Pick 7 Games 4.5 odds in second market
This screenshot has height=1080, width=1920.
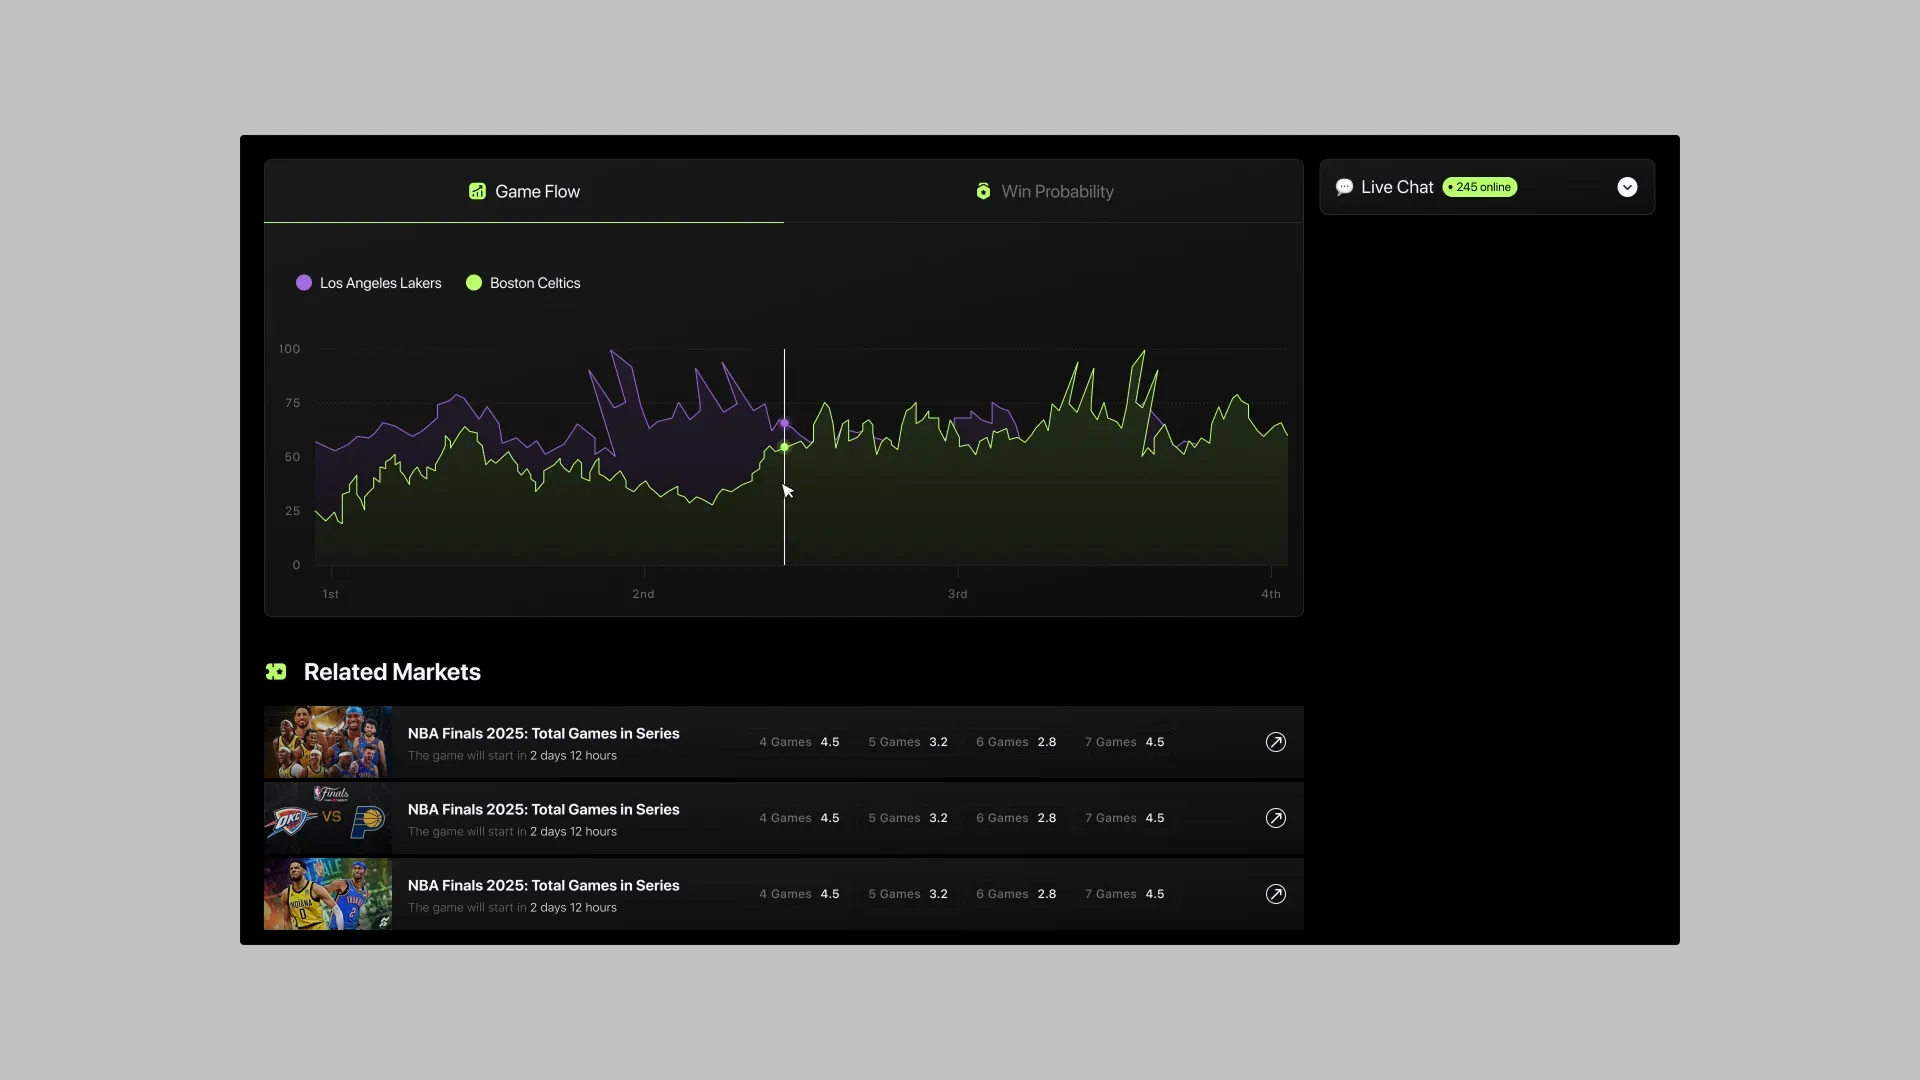pos(1124,818)
